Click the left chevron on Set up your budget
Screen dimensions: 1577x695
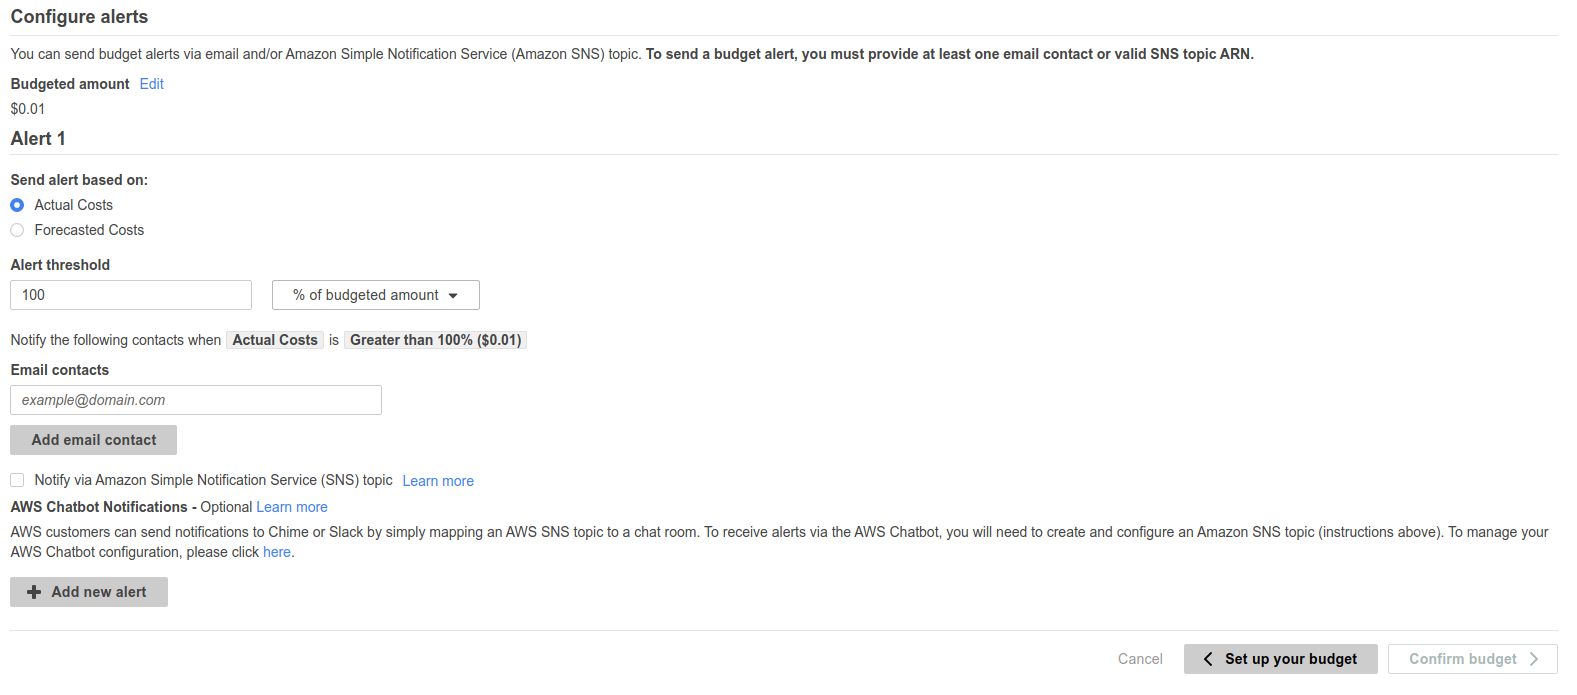[1208, 659]
